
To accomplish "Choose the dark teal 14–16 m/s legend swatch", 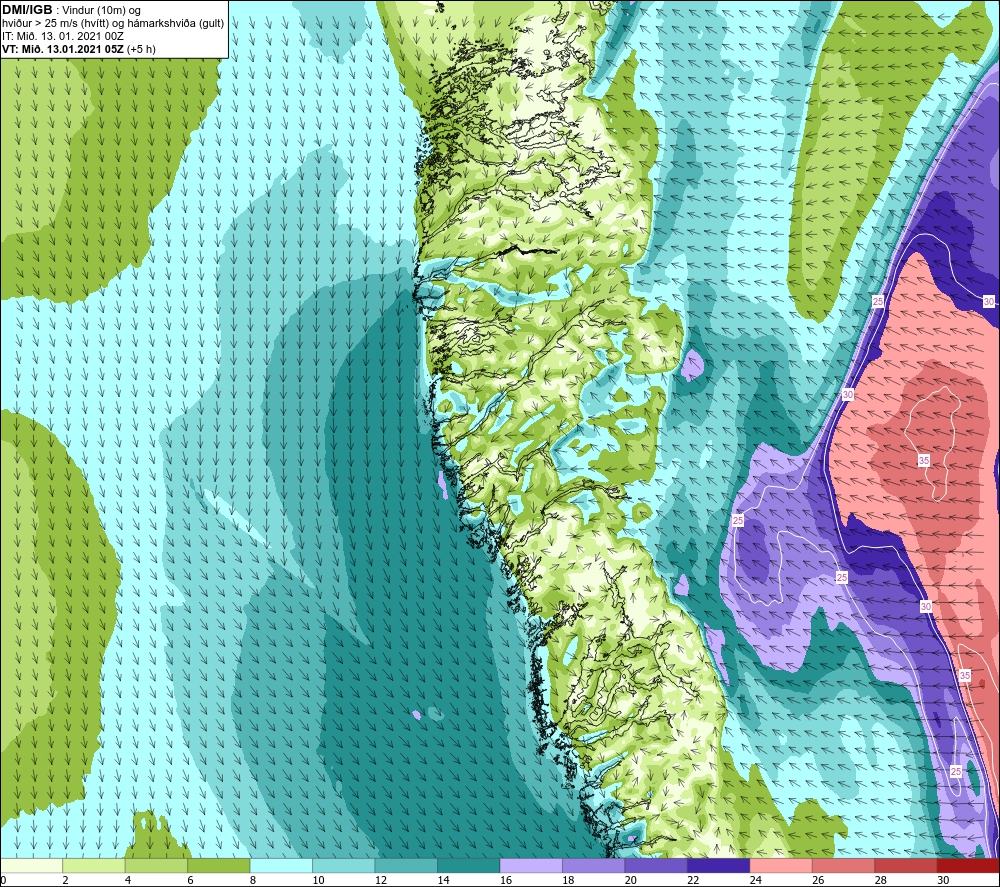I will [x=469, y=865].
